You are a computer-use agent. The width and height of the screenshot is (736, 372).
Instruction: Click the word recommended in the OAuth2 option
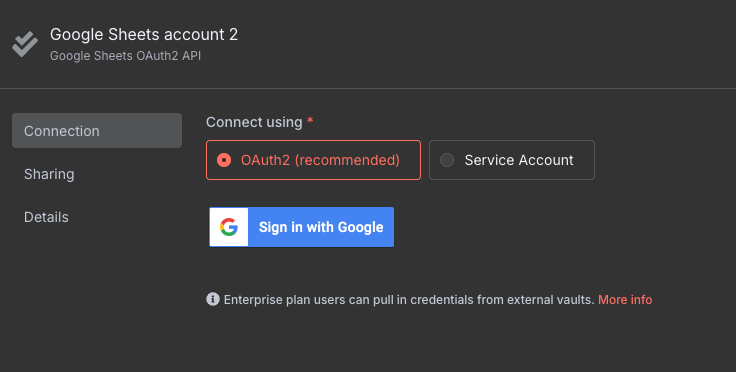pyautogui.click(x=347, y=160)
